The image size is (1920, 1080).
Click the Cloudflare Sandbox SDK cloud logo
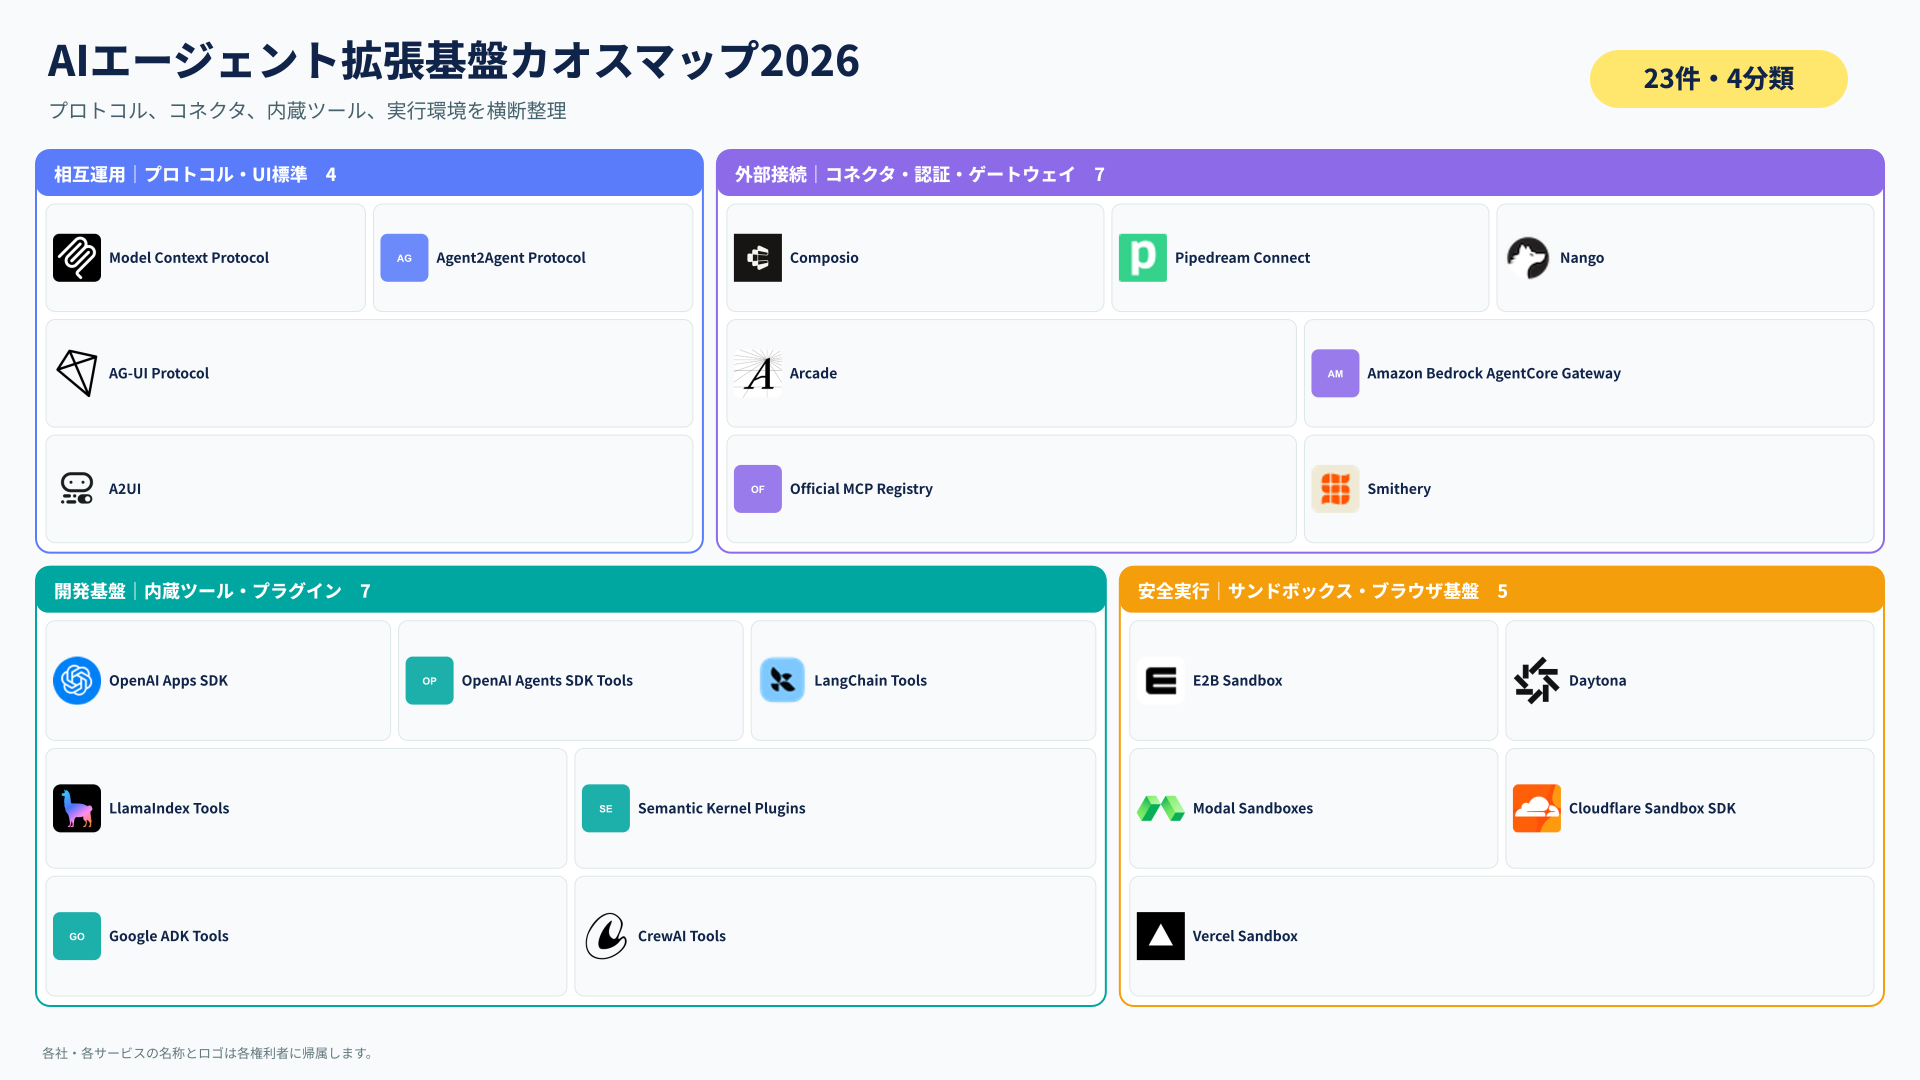[x=1537, y=808]
